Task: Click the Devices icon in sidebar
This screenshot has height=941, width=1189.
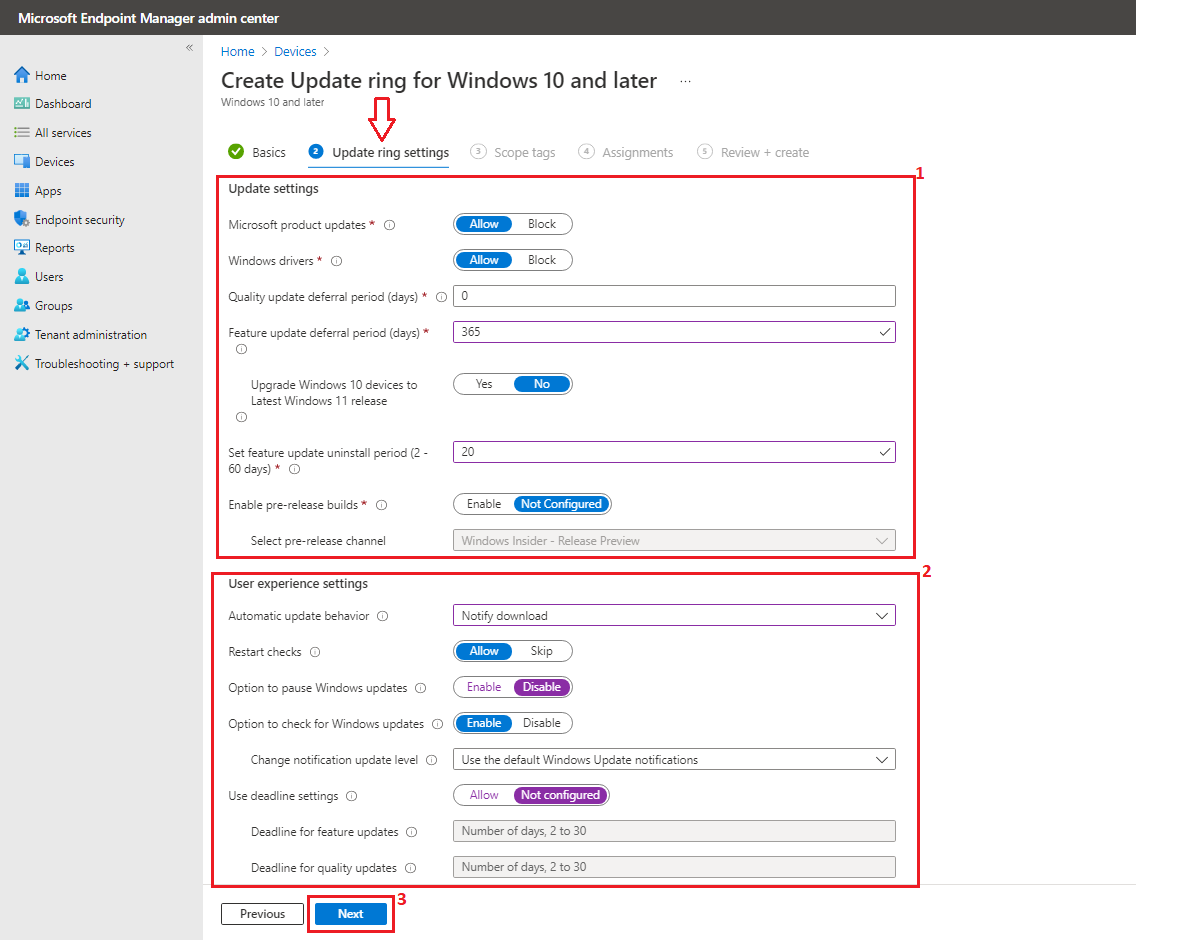Action: point(22,162)
